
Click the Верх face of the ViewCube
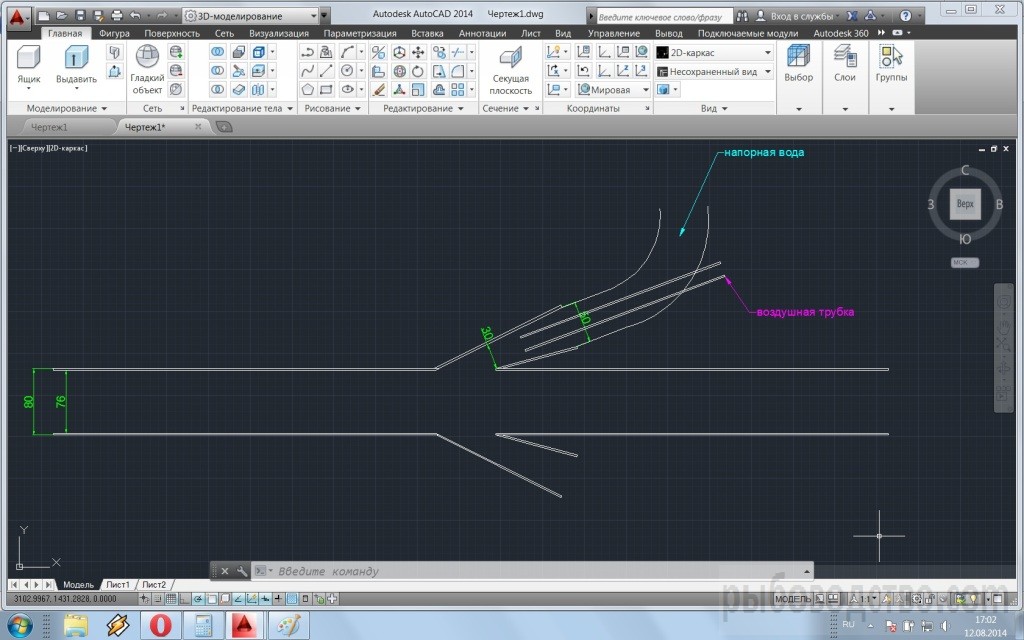[x=965, y=204]
